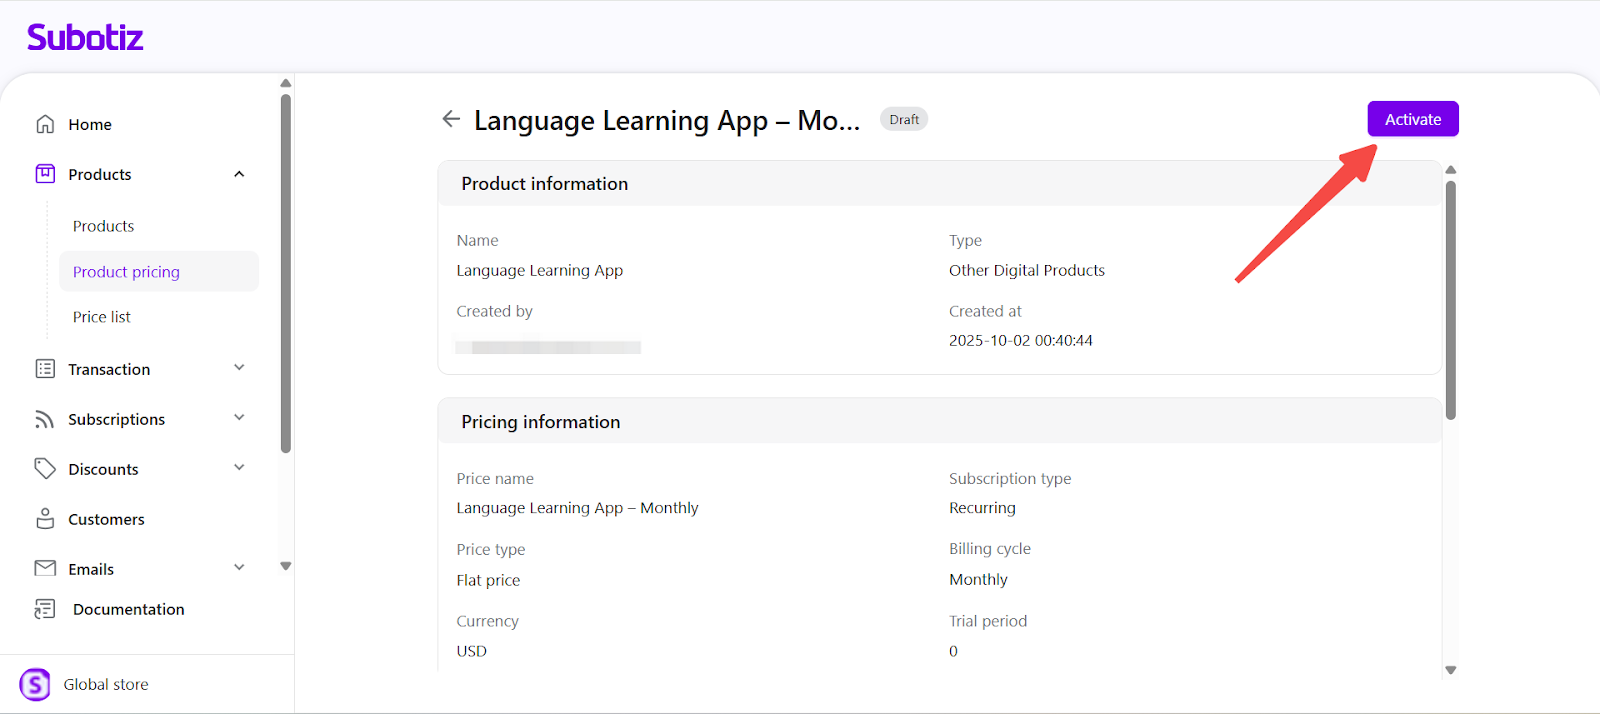Click the Subscriptions feed icon
The width and height of the screenshot is (1600, 714).
tap(45, 419)
